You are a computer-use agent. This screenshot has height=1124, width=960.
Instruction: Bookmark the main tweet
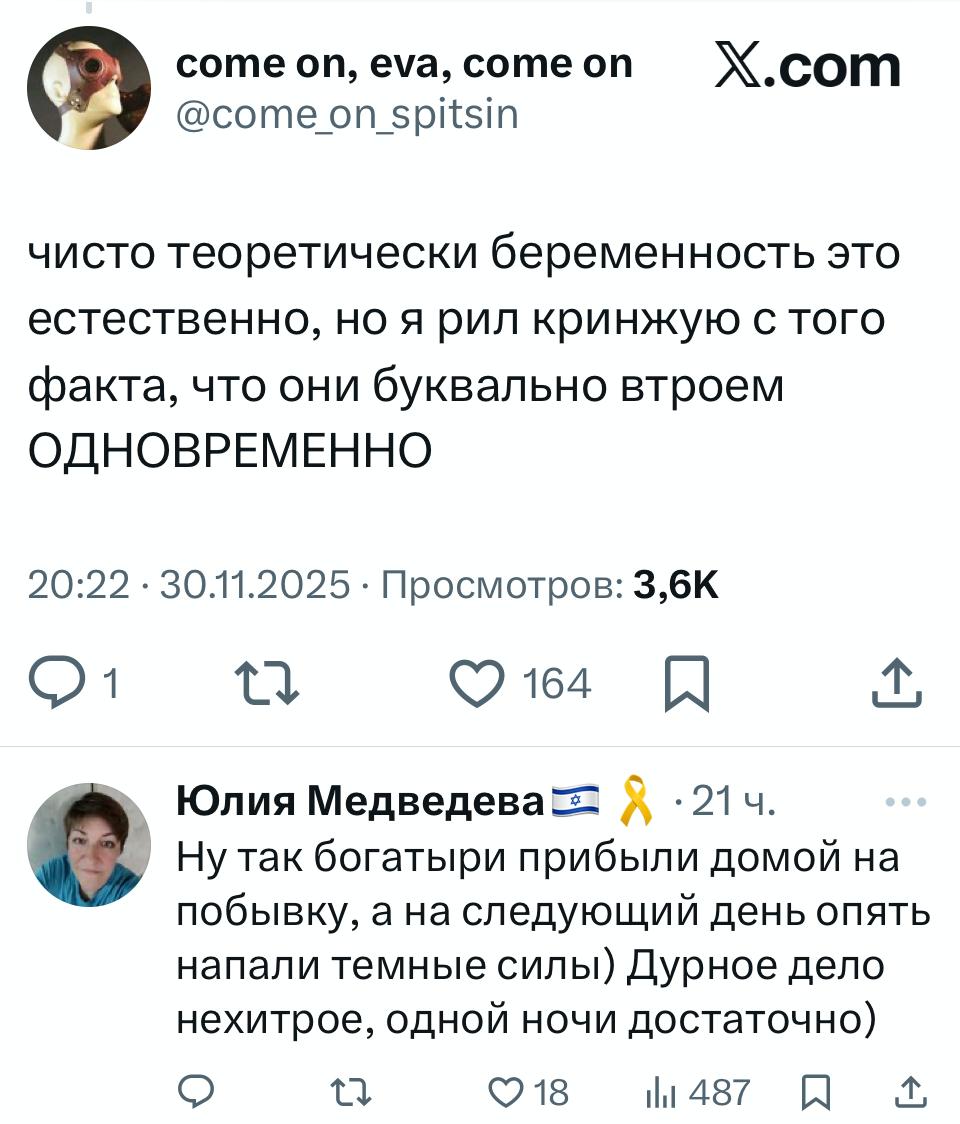click(x=687, y=685)
